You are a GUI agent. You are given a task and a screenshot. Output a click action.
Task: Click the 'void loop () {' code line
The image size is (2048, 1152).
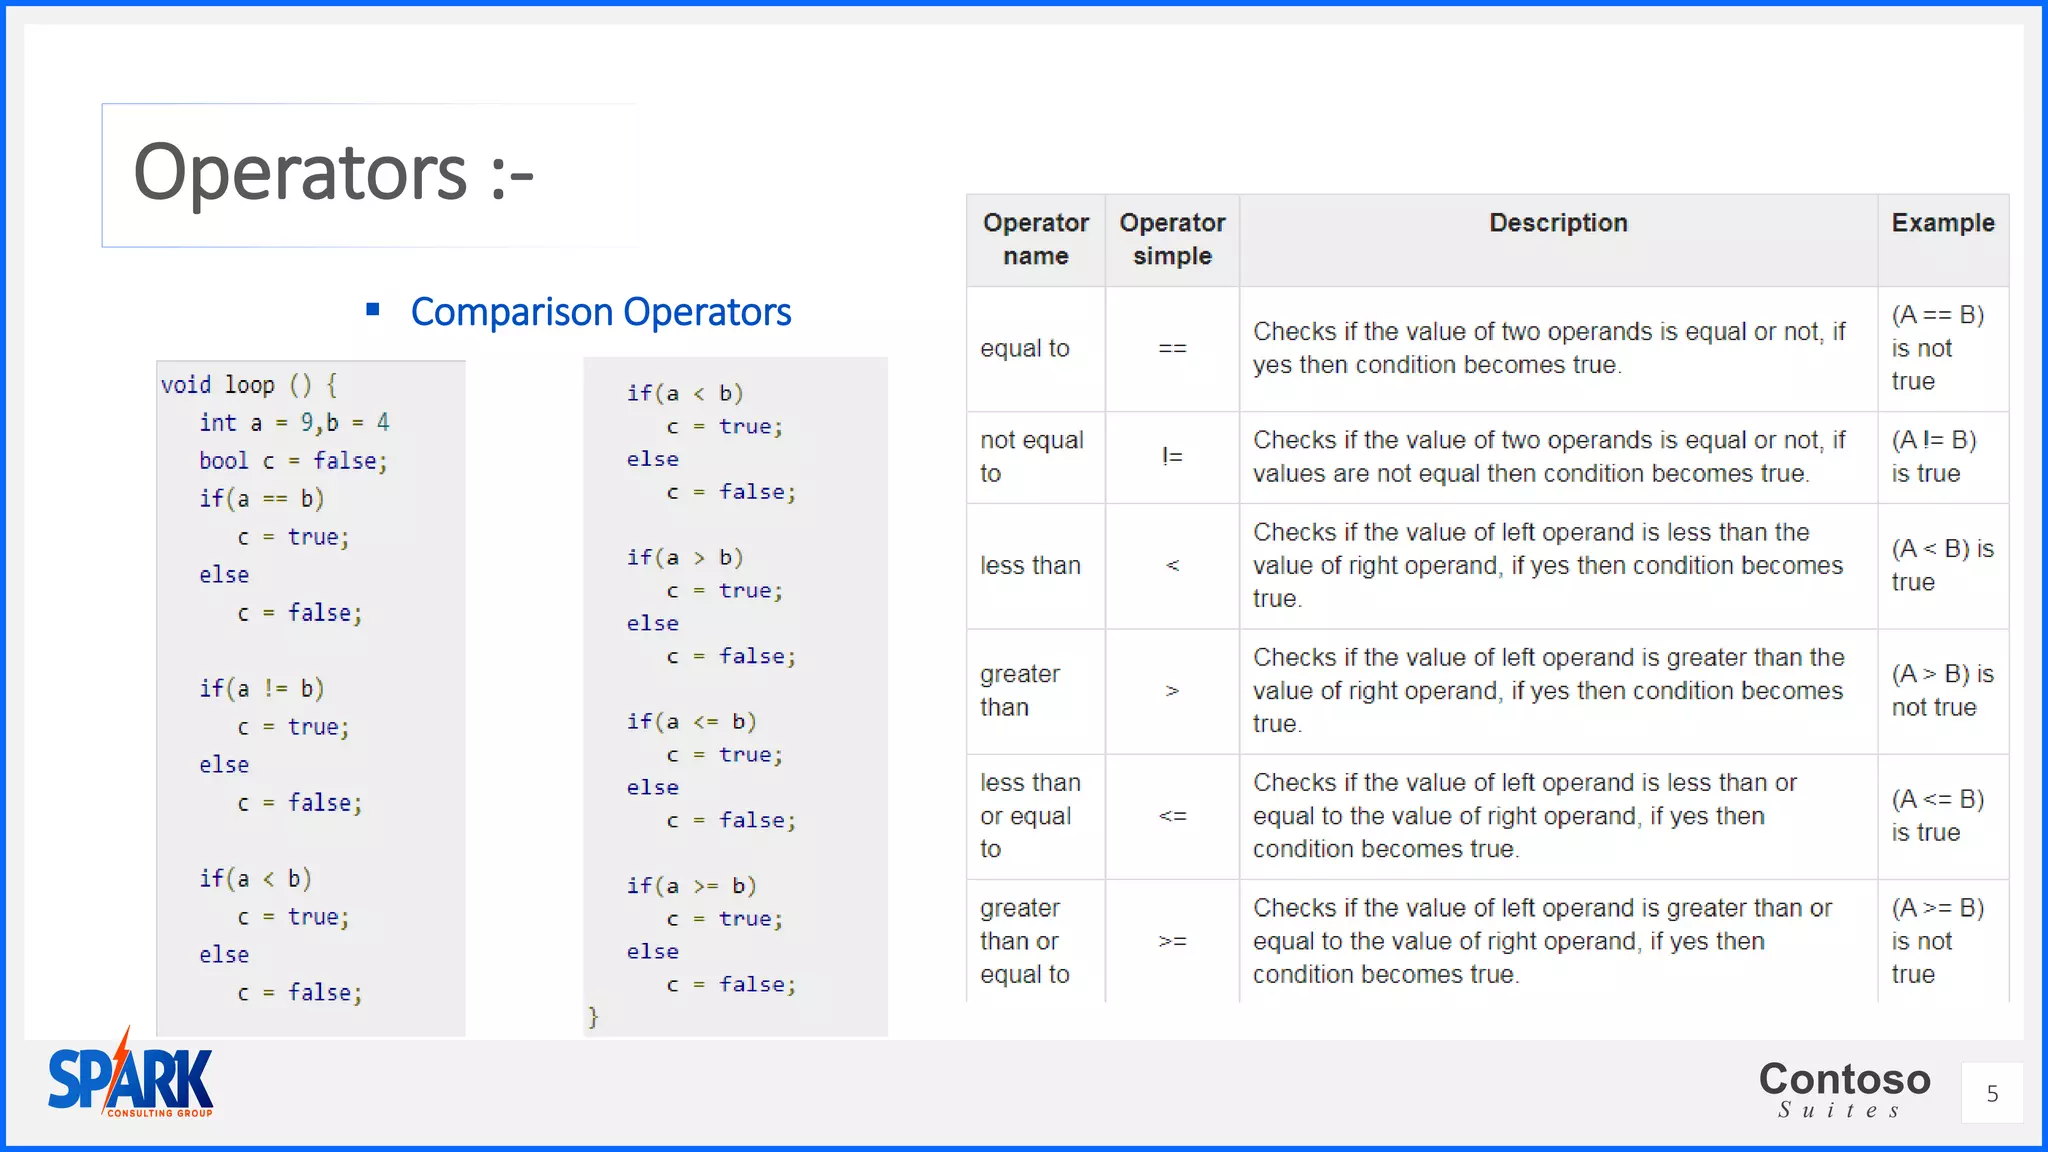point(249,385)
